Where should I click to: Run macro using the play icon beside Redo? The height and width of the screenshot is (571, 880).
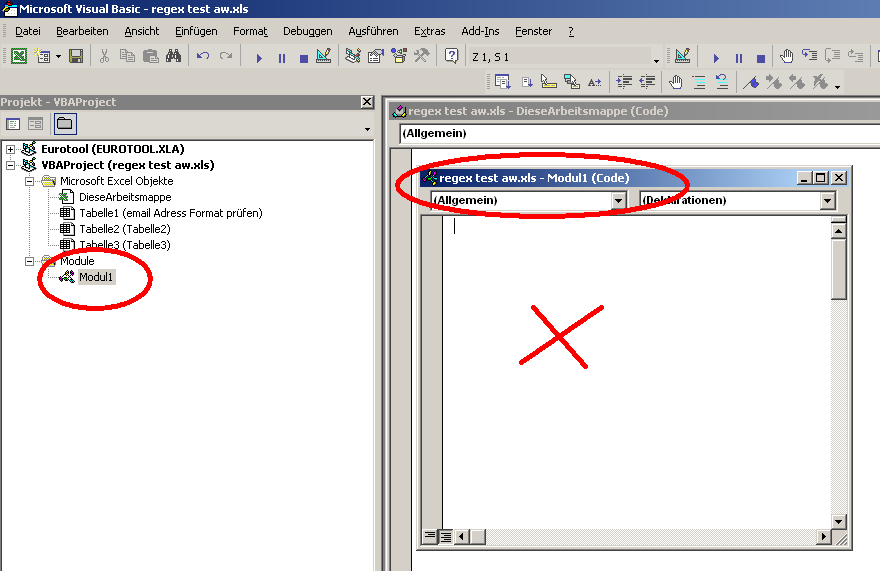(x=259, y=57)
